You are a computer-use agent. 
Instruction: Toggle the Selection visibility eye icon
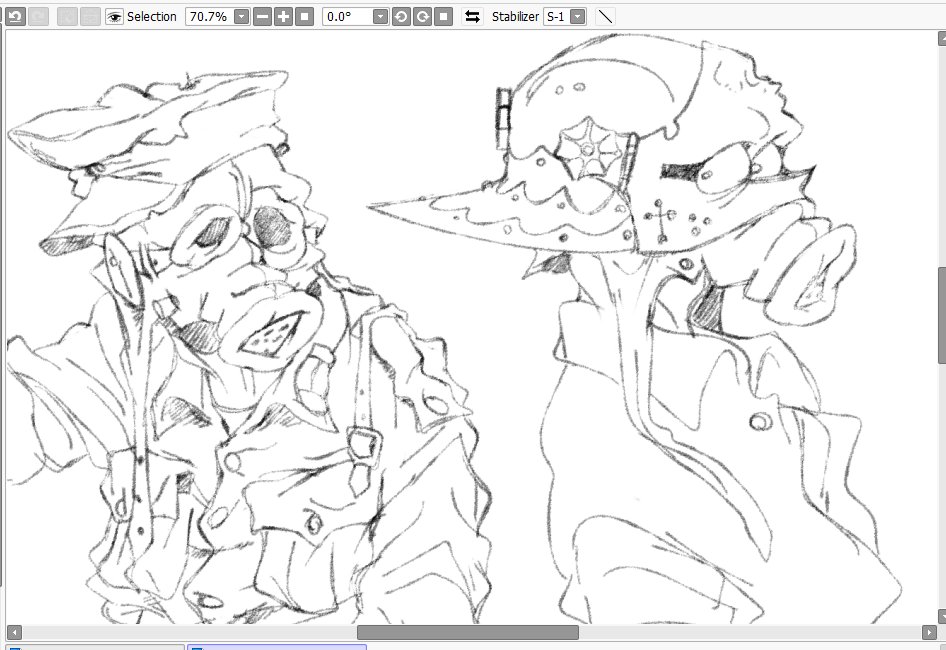click(114, 16)
